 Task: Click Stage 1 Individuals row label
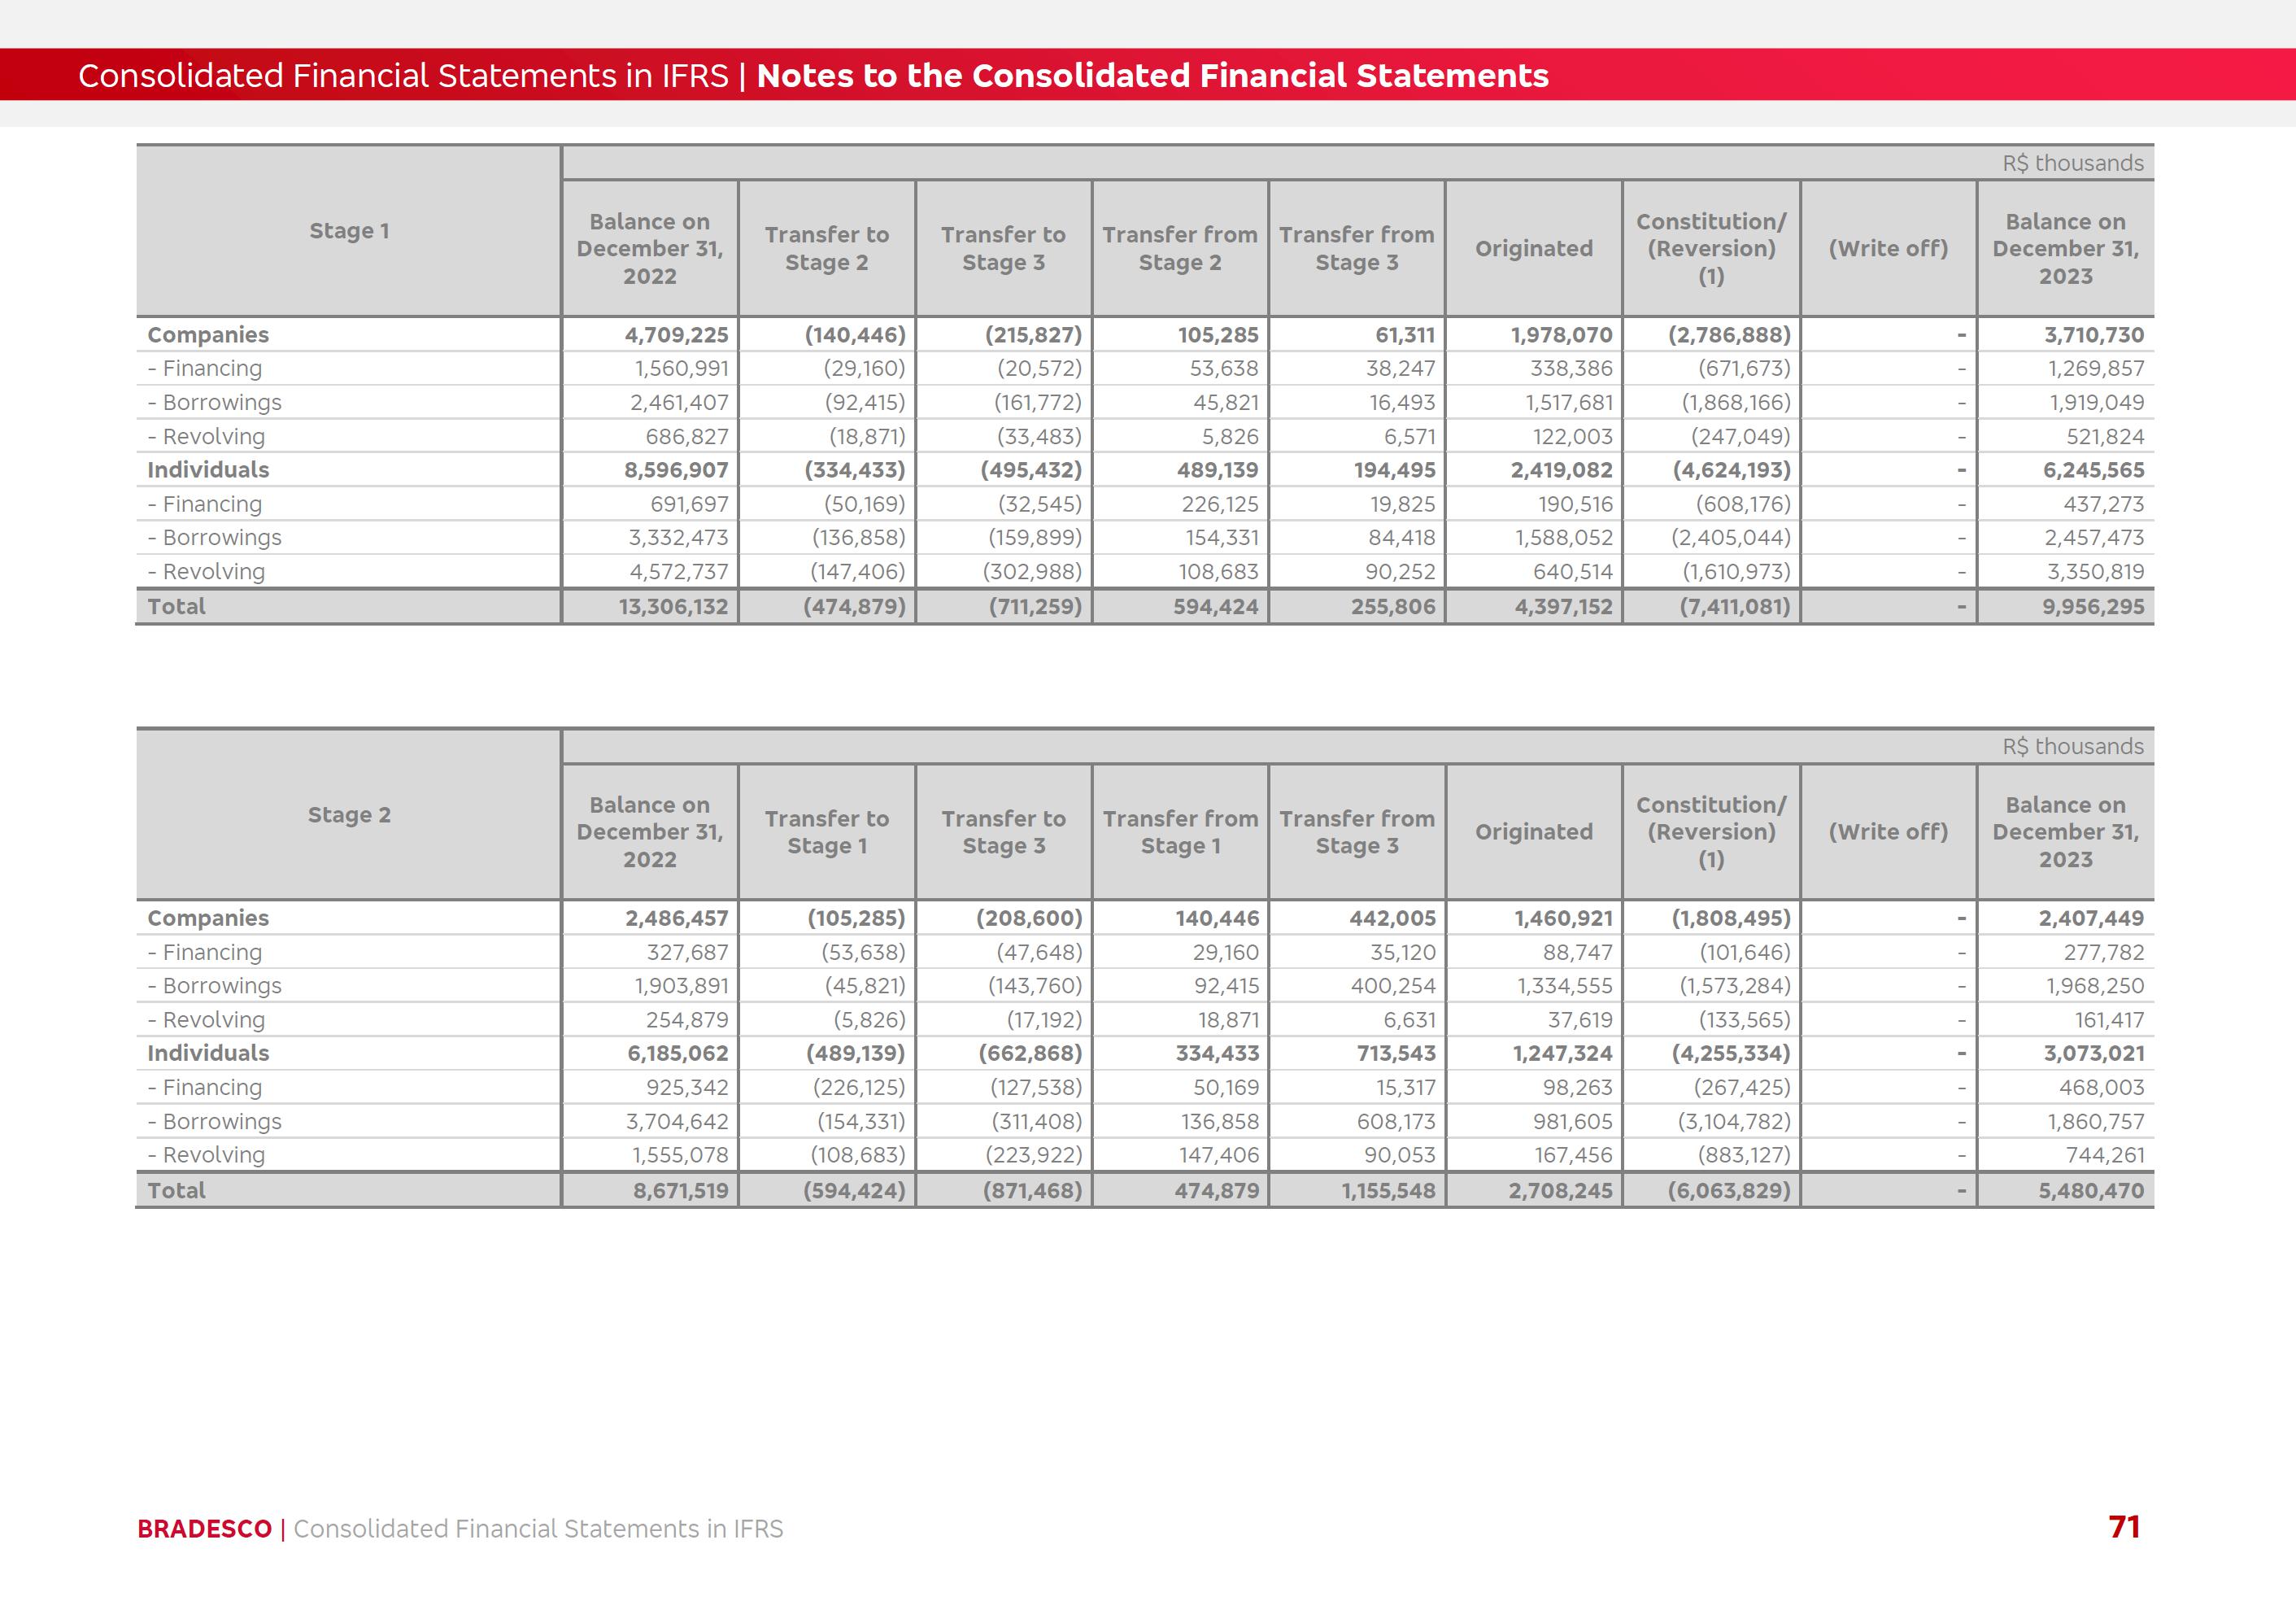(208, 470)
